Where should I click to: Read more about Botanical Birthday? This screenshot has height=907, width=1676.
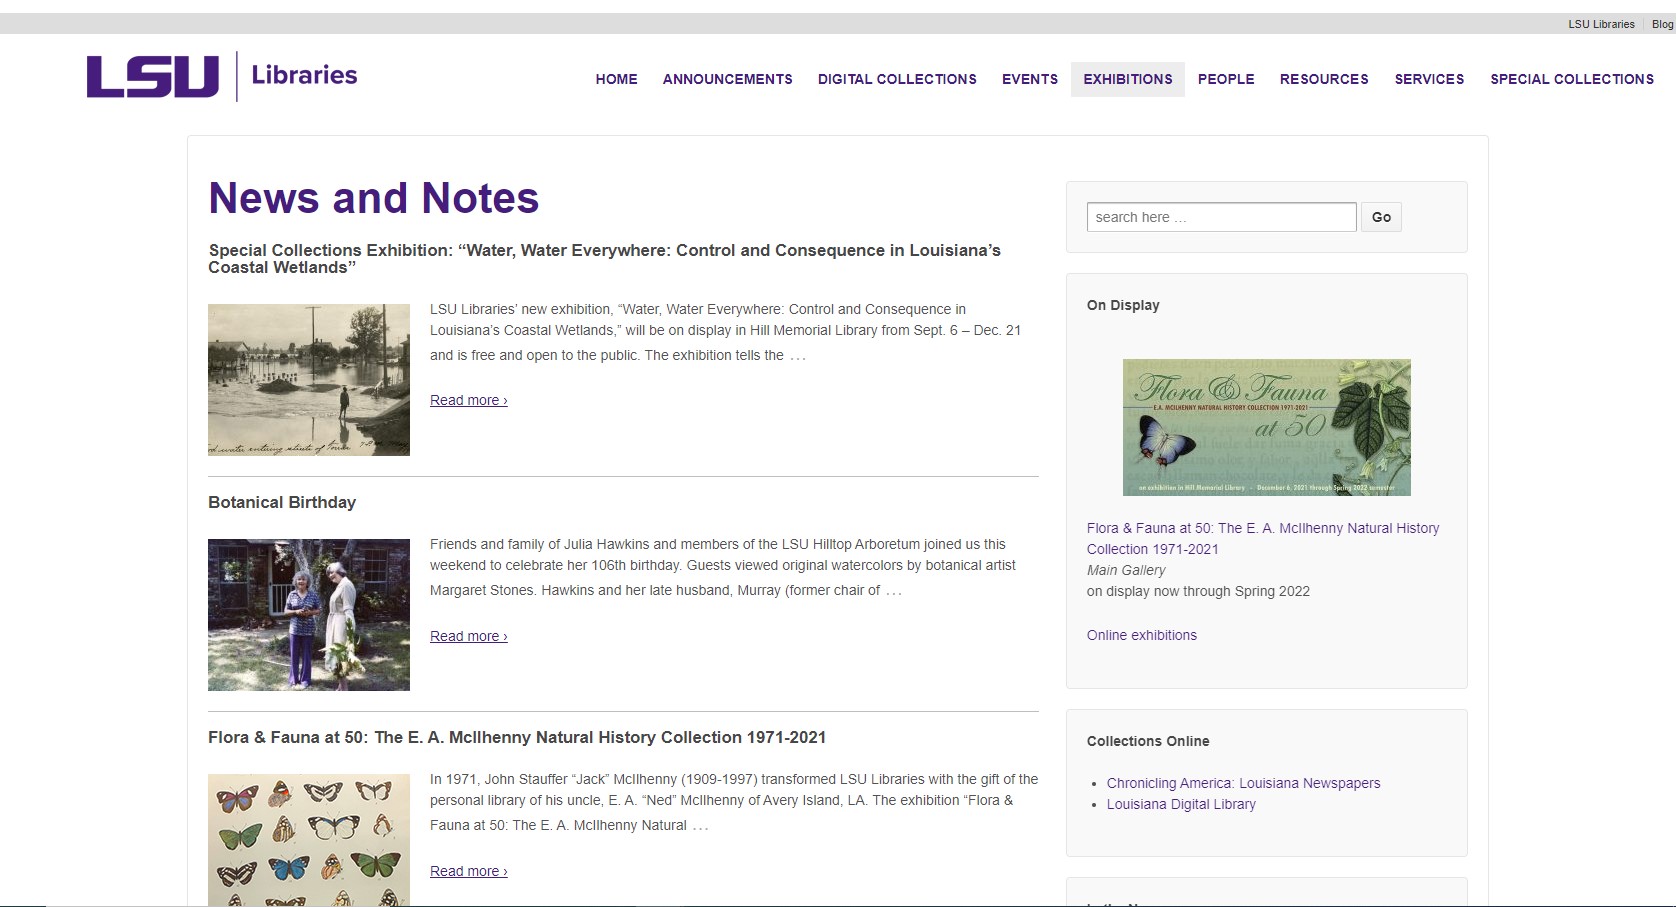(x=469, y=636)
